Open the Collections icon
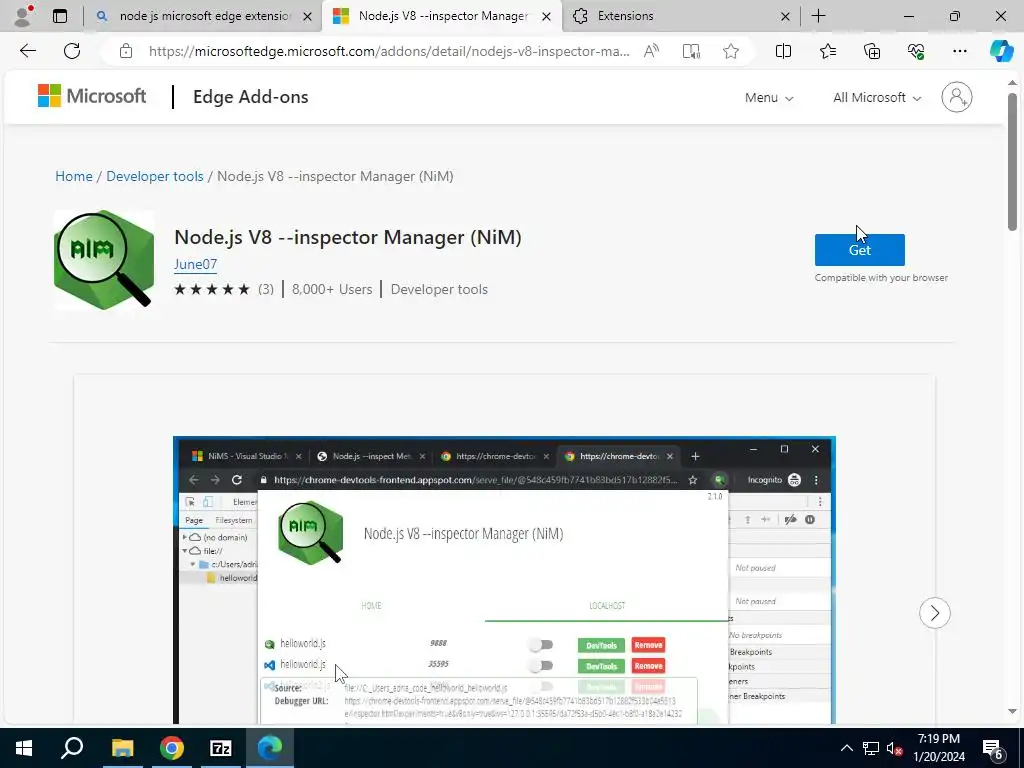 tap(872, 51)
